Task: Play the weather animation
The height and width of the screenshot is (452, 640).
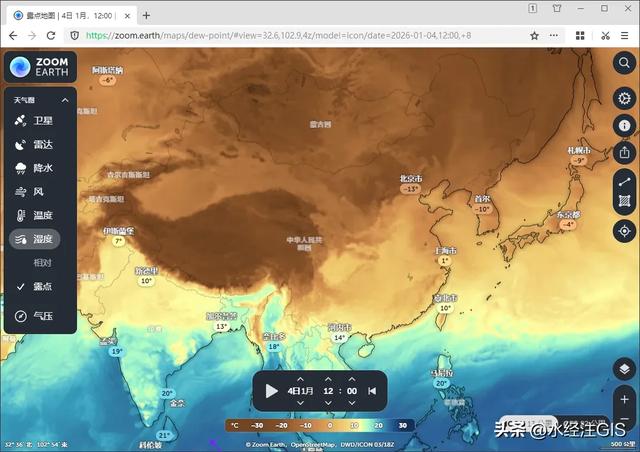Action: [x=271, y=391]
